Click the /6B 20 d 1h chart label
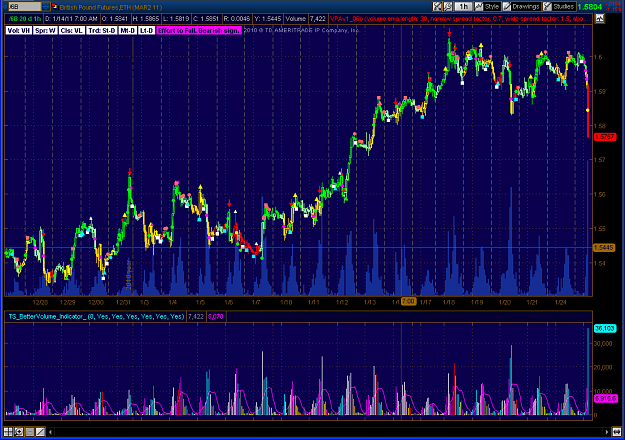The height and width of the screenshot is (440, 625). [25, 19]
